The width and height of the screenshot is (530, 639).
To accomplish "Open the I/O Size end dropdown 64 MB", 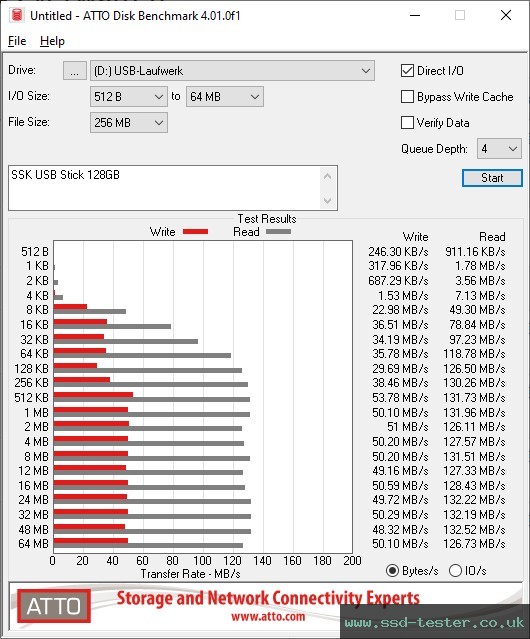I will tap(225, 97).
